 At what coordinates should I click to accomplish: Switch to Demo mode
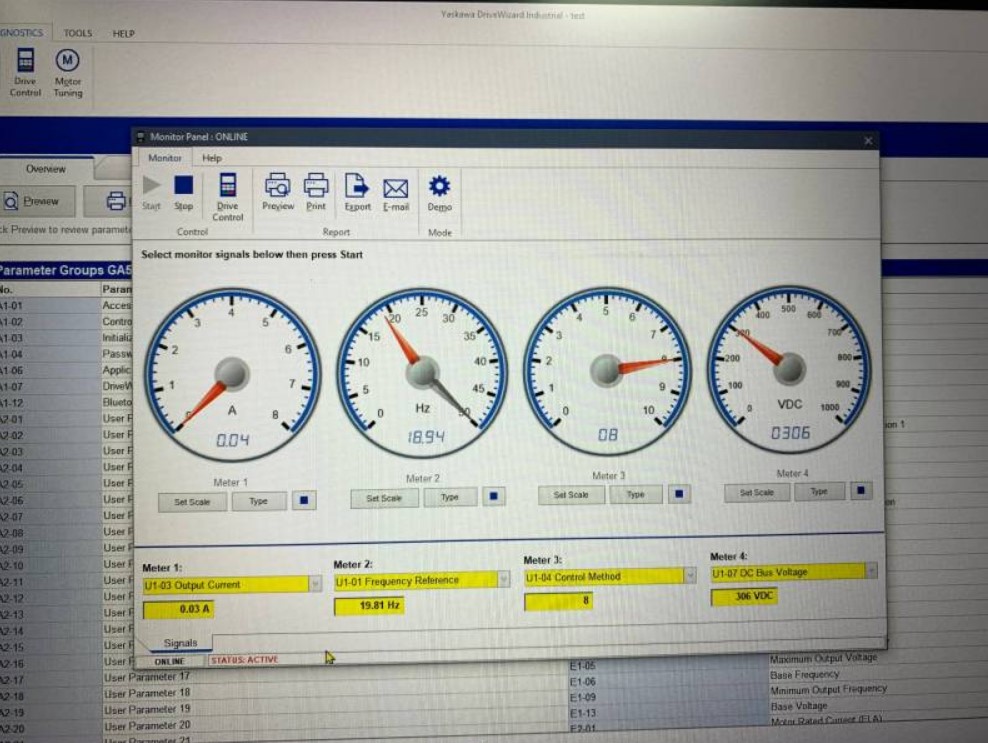tap(439, 188)
